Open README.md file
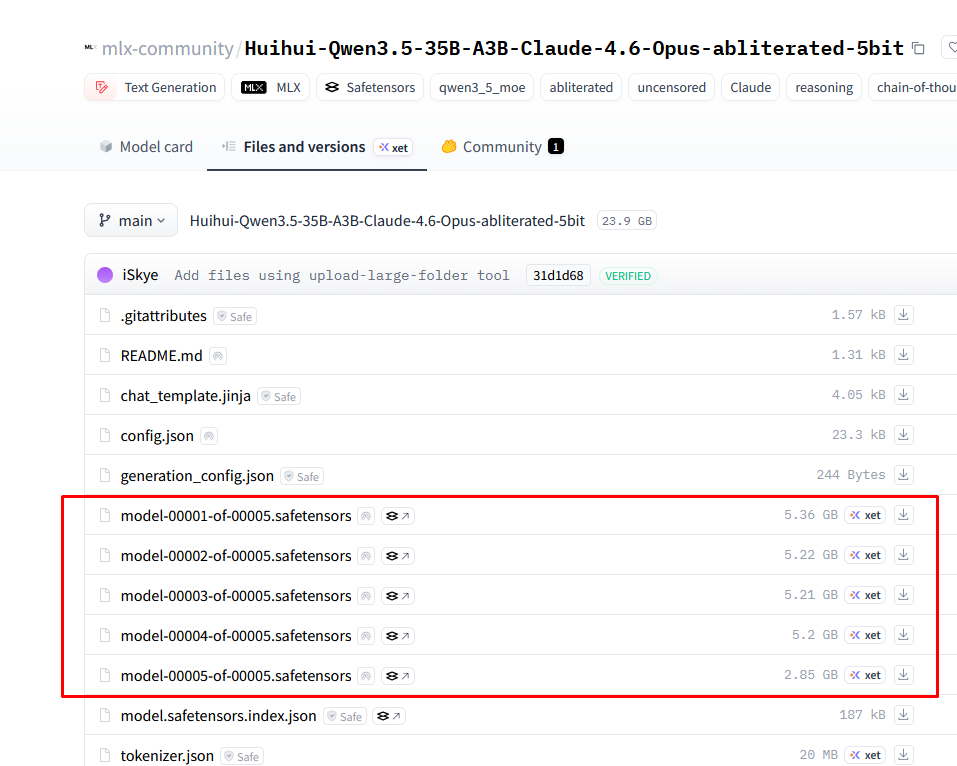This screenshot has height=766, width=957. (x=162, y=356)
